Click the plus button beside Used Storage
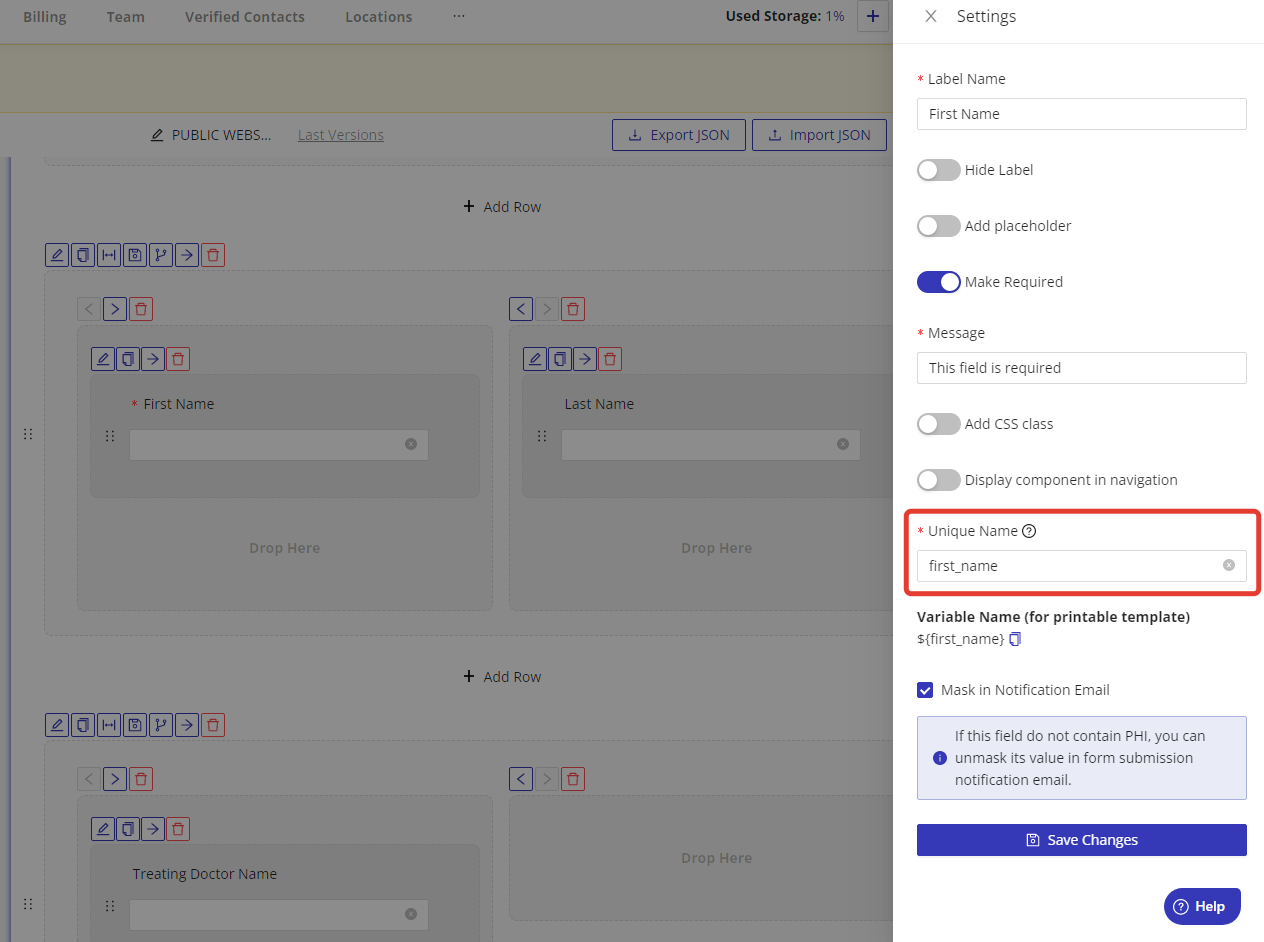This screenshot has height=942, width=1264. (x=873, y=17)
